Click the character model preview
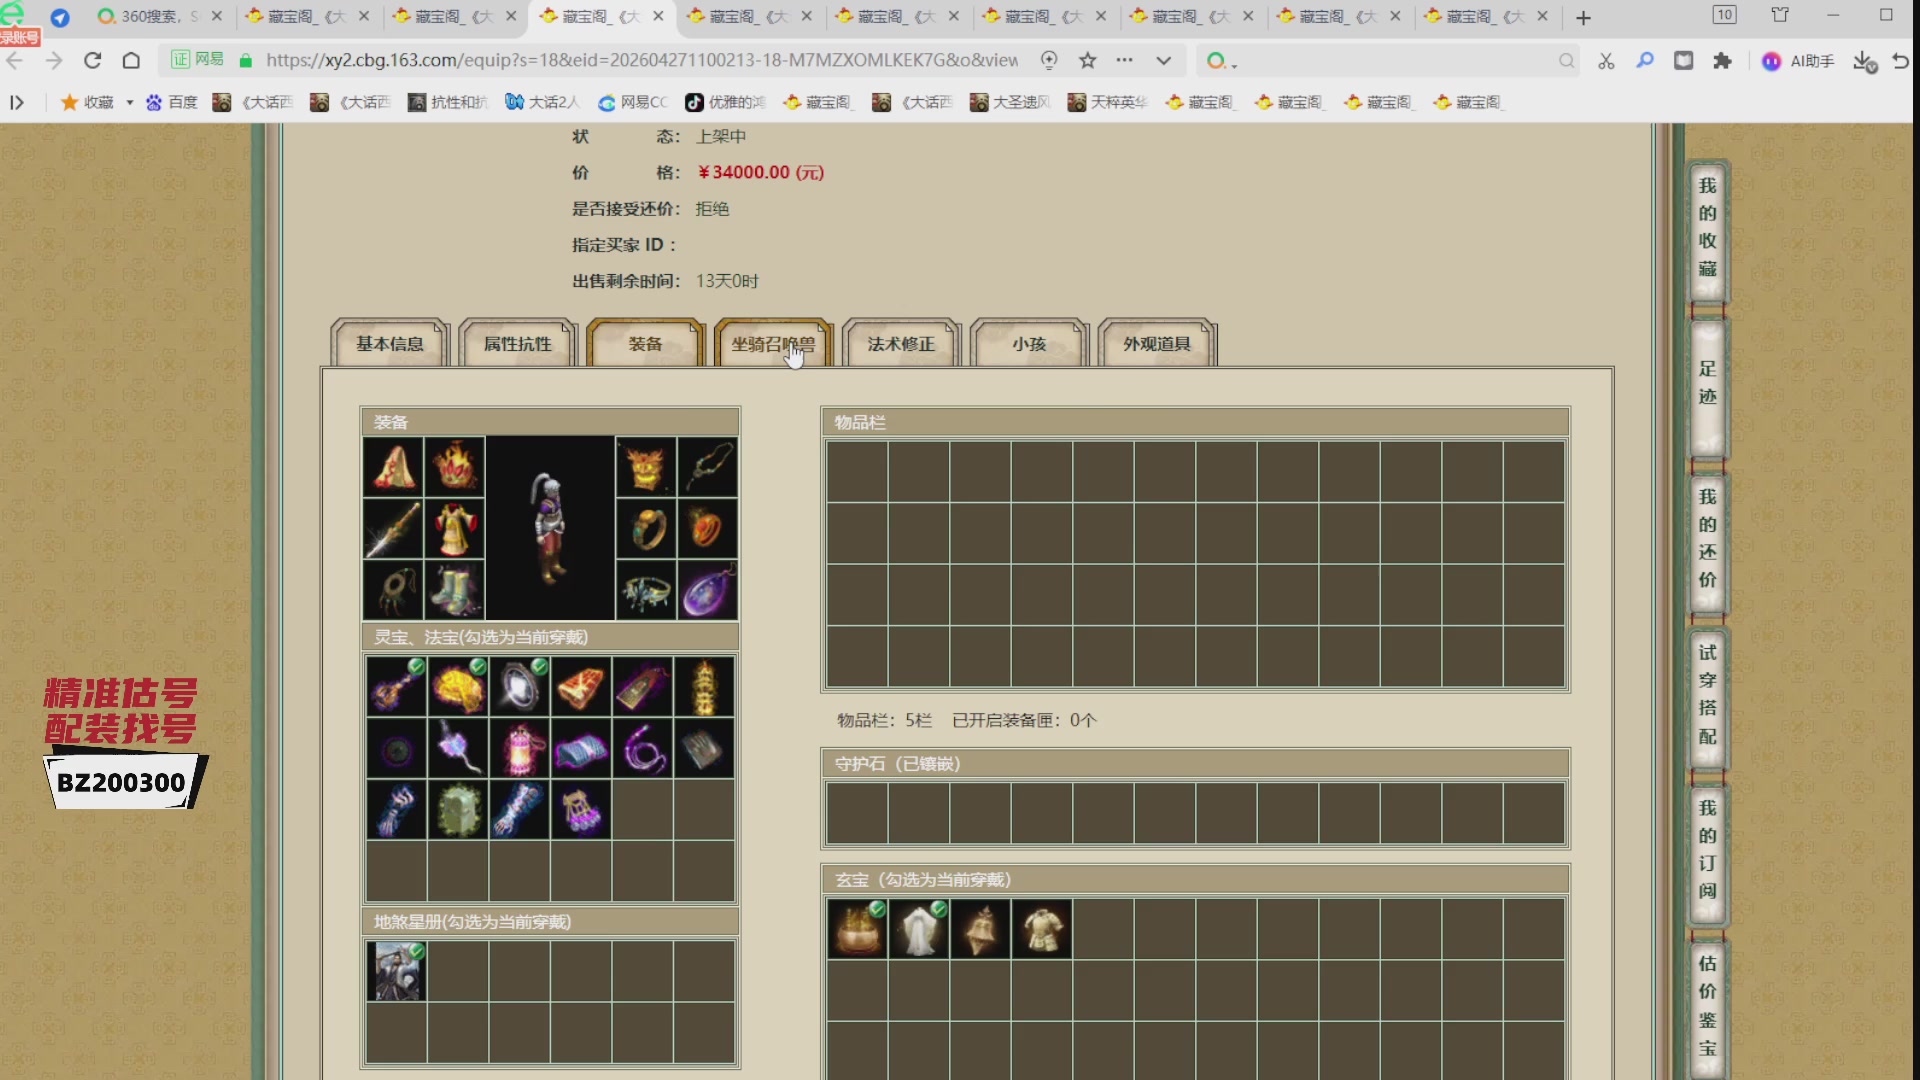Viewport: 1920px width, 1080px height. 550,528
